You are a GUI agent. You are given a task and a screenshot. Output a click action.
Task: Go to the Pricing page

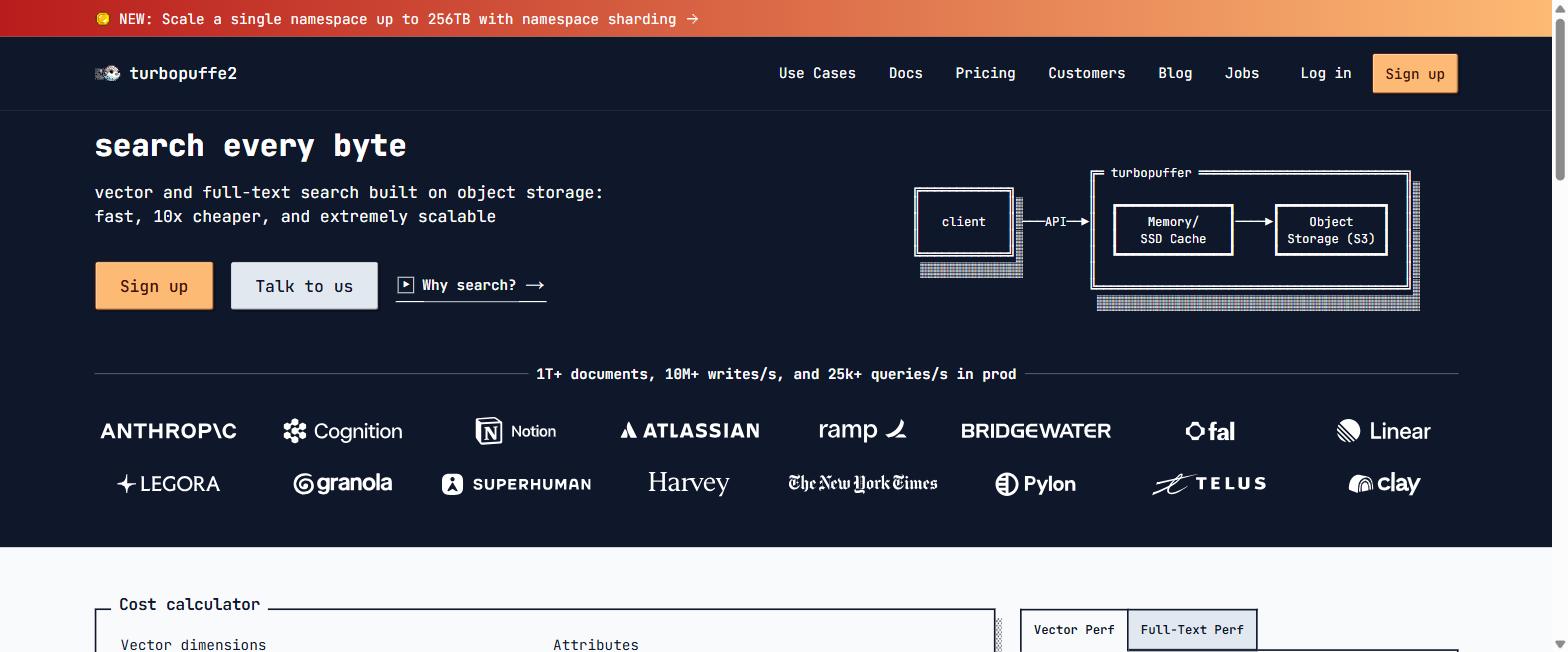coord(985,73)
